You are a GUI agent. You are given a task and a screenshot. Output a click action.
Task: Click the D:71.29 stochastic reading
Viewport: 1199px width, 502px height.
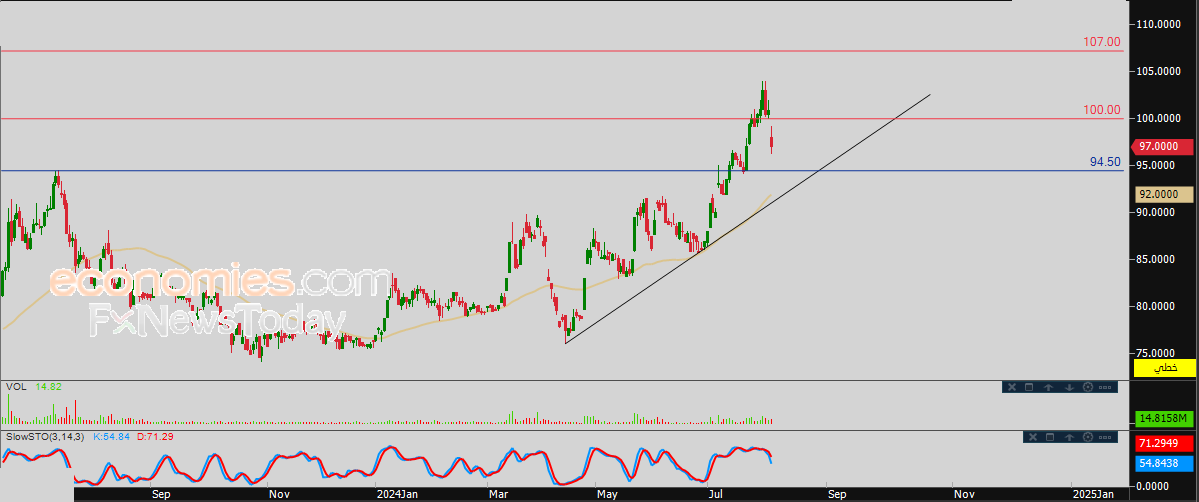point(154,436)
